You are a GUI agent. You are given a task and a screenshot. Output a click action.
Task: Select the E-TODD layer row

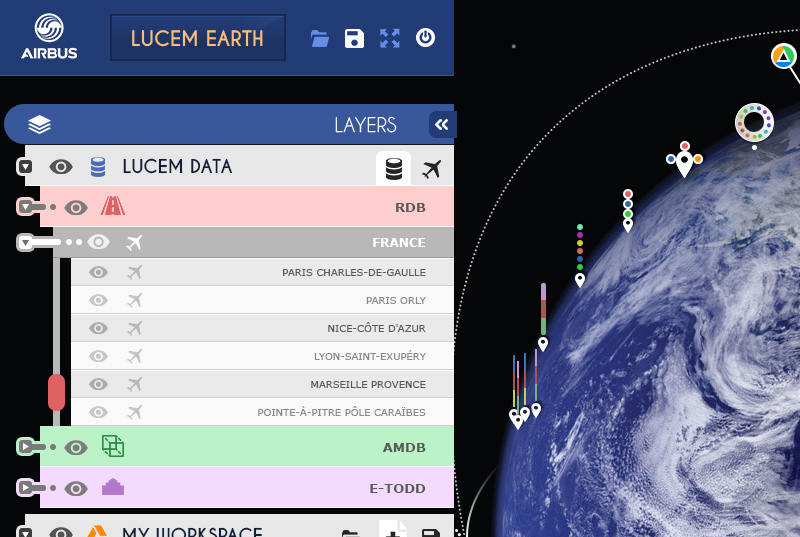point(247,488)
